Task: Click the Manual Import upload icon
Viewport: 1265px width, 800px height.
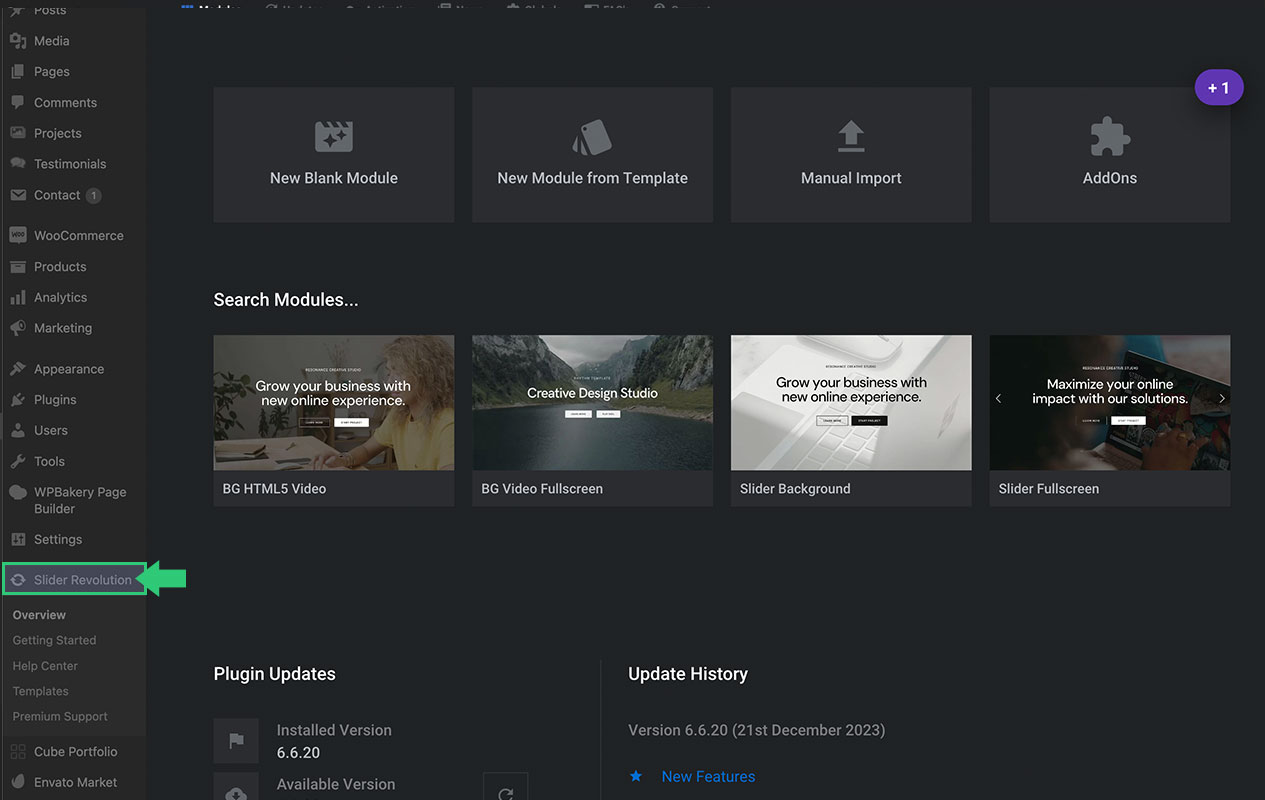Action: pyautogui.click(x=850, y=137)
